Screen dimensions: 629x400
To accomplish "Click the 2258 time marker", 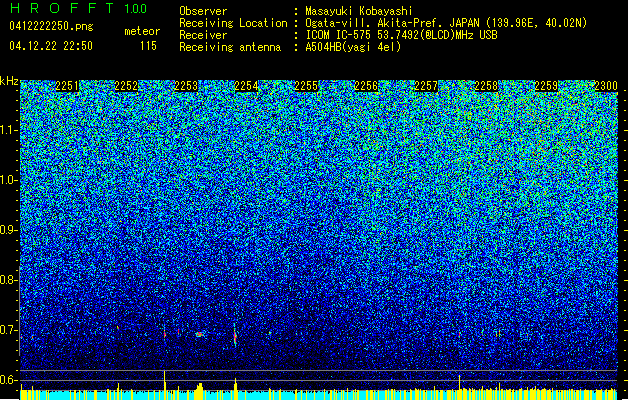I will (x=486, y=86).
